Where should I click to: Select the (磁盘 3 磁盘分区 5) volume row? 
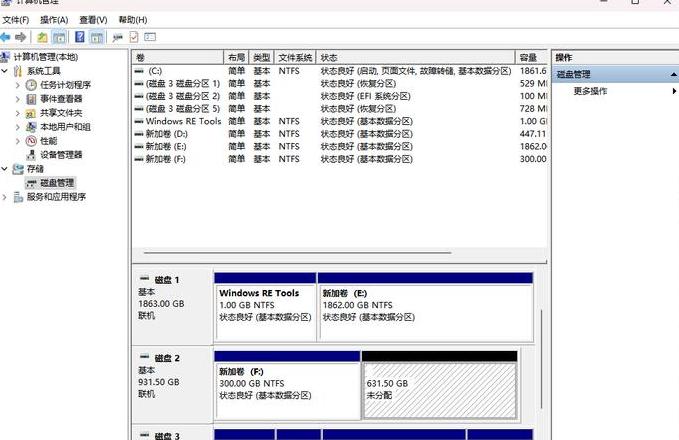pos(340,108)
